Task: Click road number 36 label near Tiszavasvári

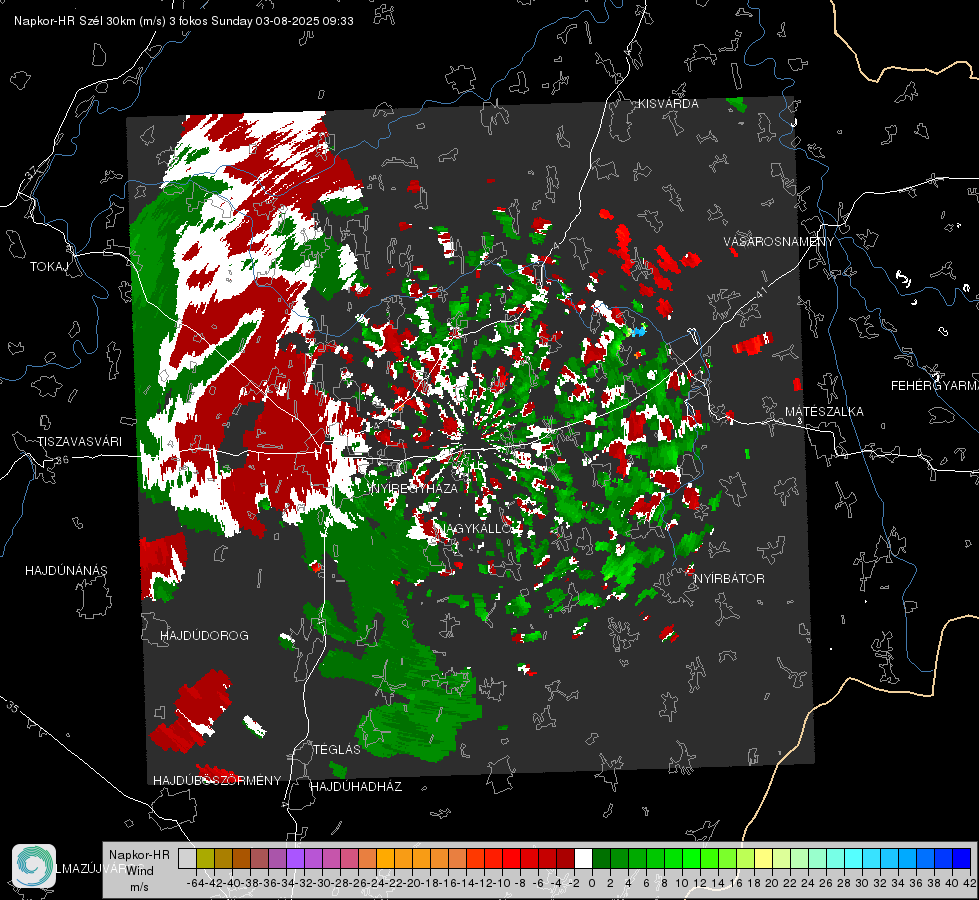Action: tap(62, 460)
